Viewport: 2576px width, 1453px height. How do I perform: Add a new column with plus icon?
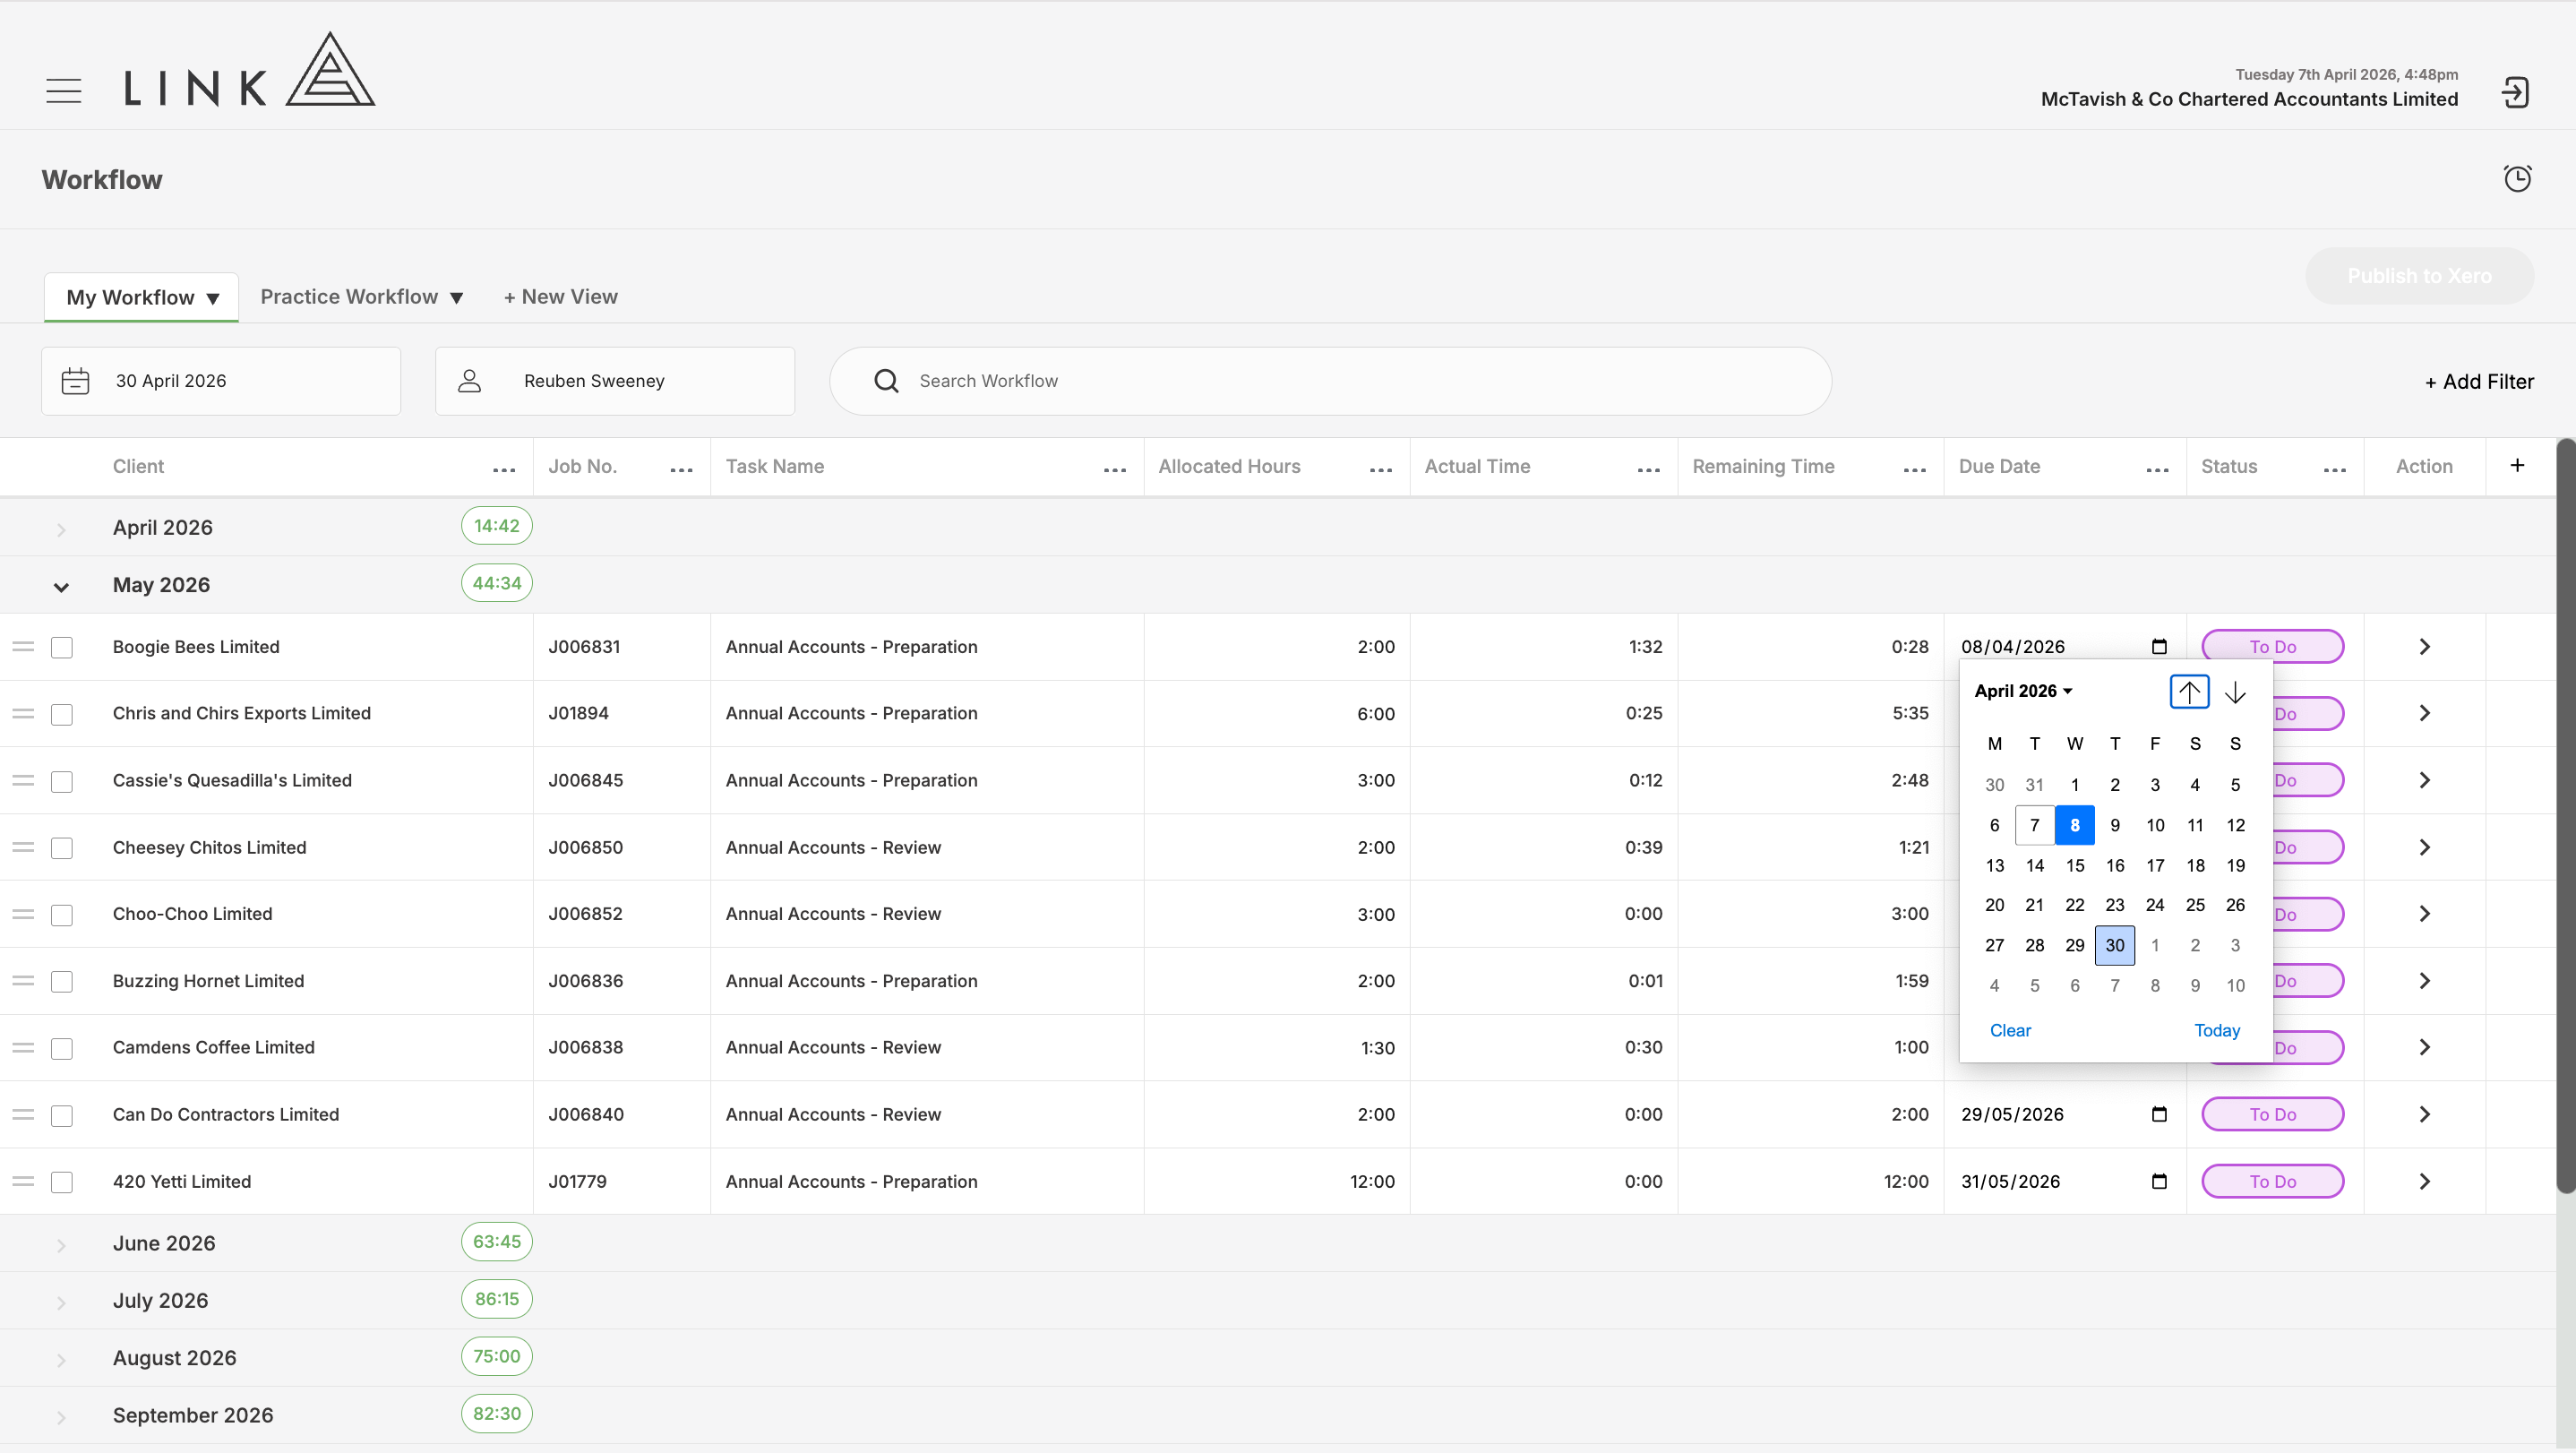[2518, 465]
